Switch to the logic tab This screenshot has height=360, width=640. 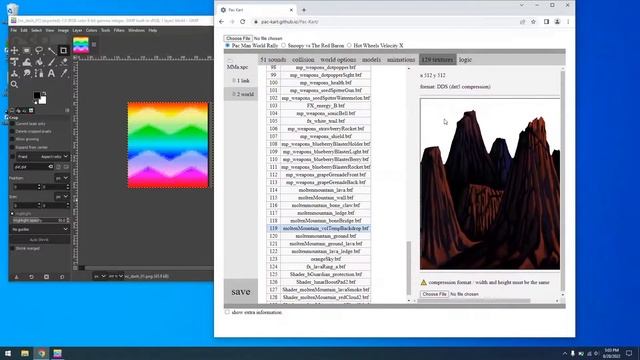point(465,60)
